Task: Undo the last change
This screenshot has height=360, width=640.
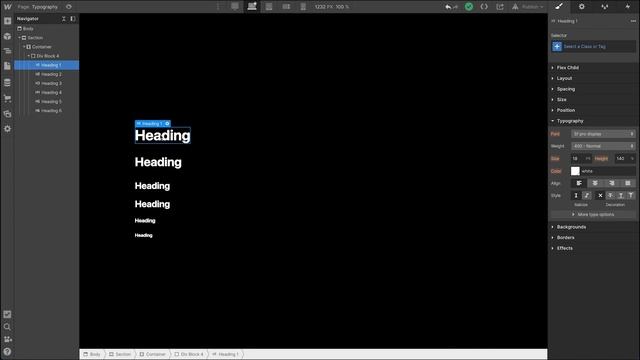Action: tap(448, 7)
